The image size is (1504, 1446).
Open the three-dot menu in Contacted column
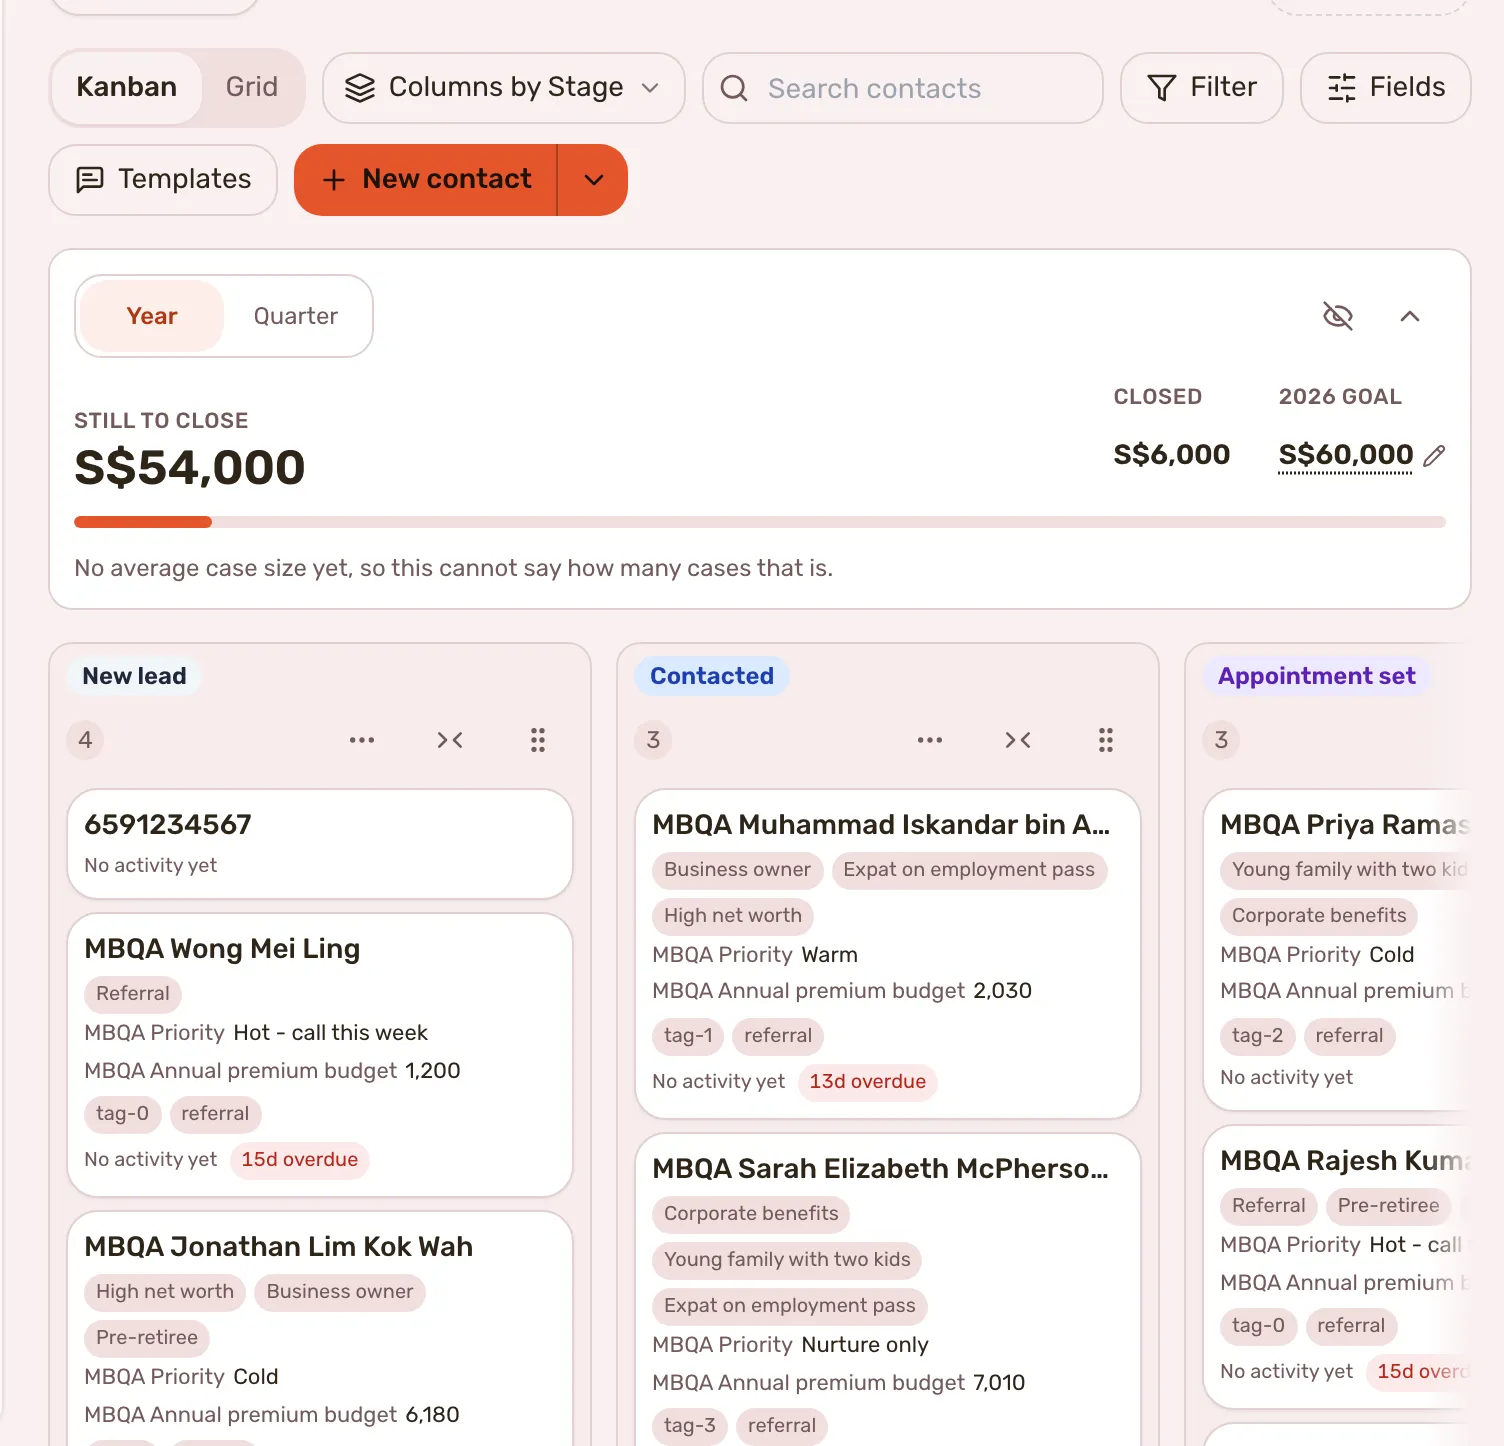(x=930, y=740)
